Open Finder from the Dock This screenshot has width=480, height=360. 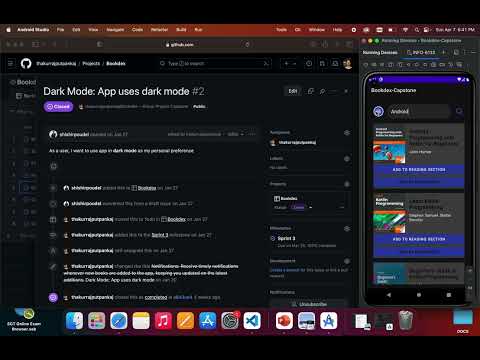[74, 321]
